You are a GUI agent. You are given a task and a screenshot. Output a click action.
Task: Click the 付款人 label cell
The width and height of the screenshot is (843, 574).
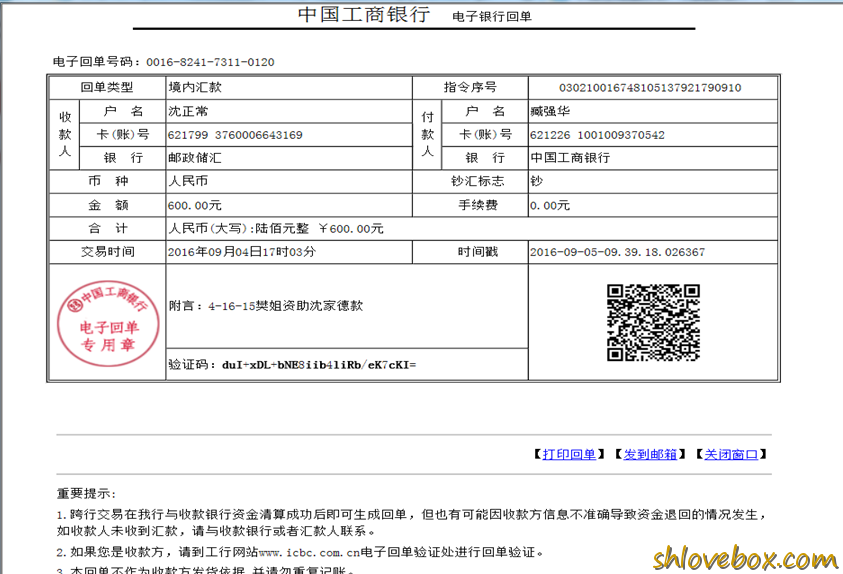(427, 134)
